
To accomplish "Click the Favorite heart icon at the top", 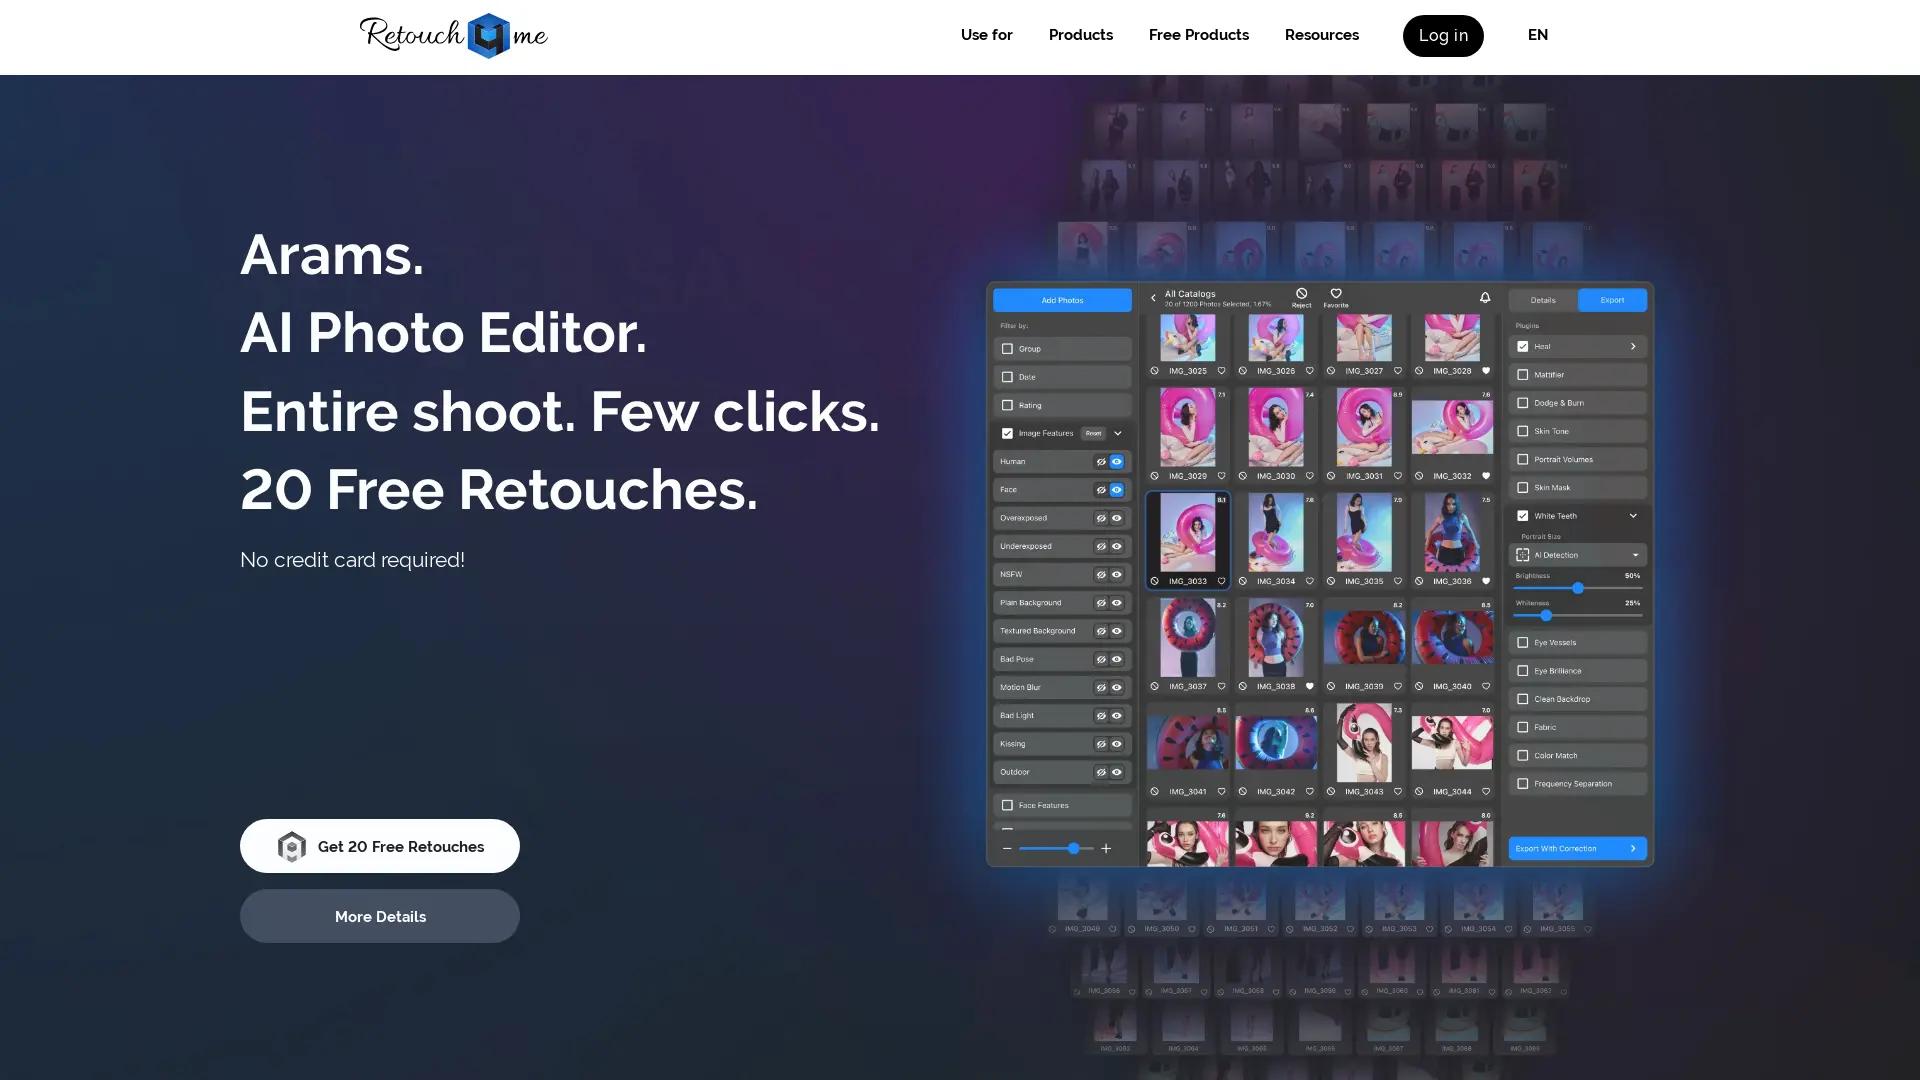I will point(1336,293).
